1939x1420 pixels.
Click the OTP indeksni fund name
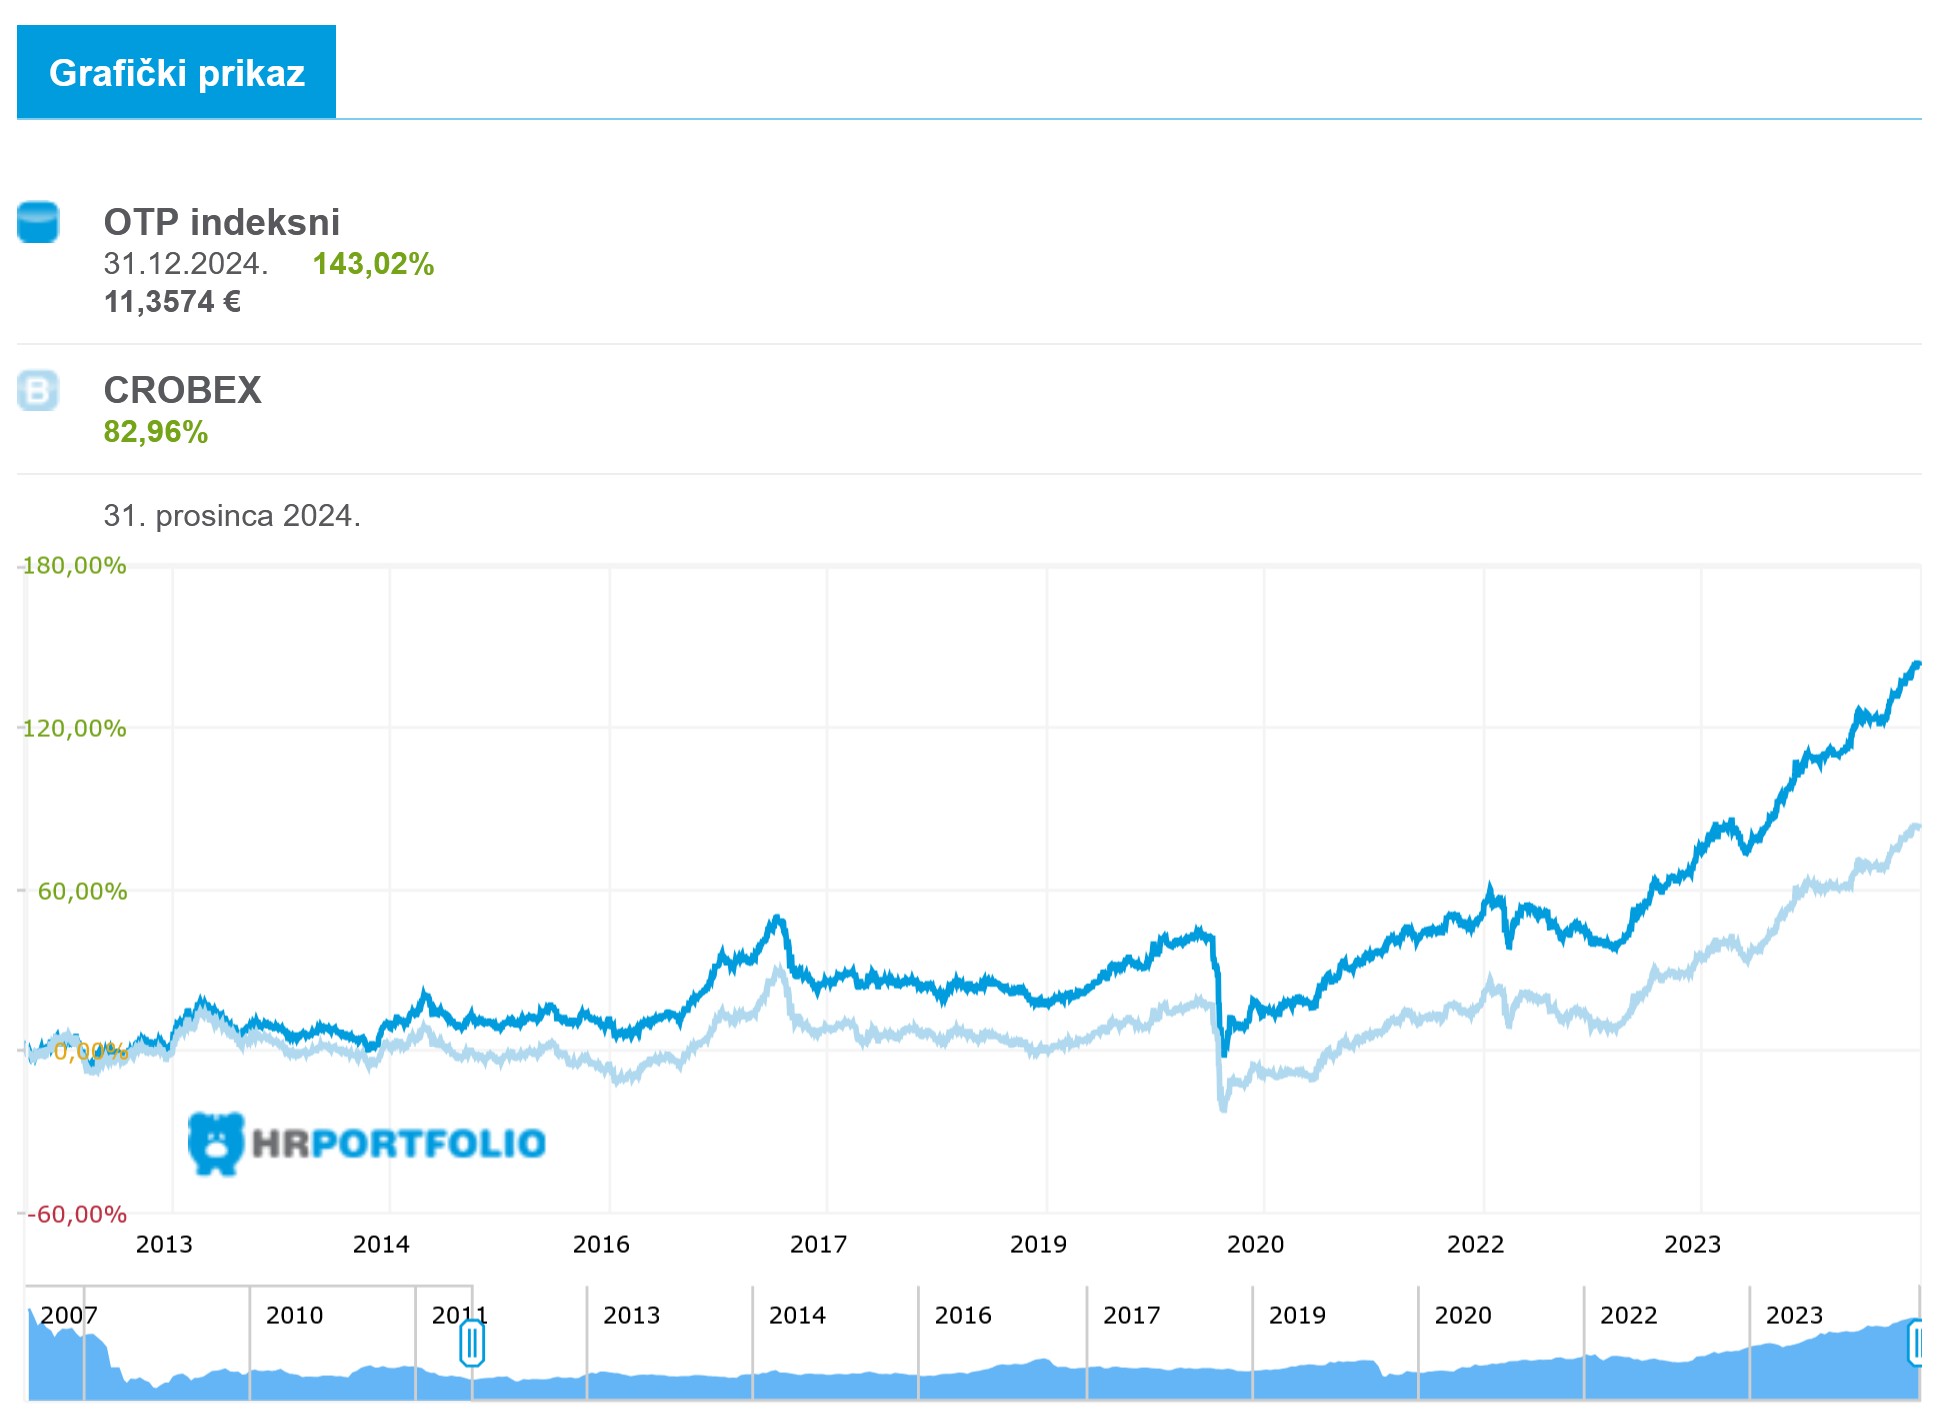pos(222,222)
